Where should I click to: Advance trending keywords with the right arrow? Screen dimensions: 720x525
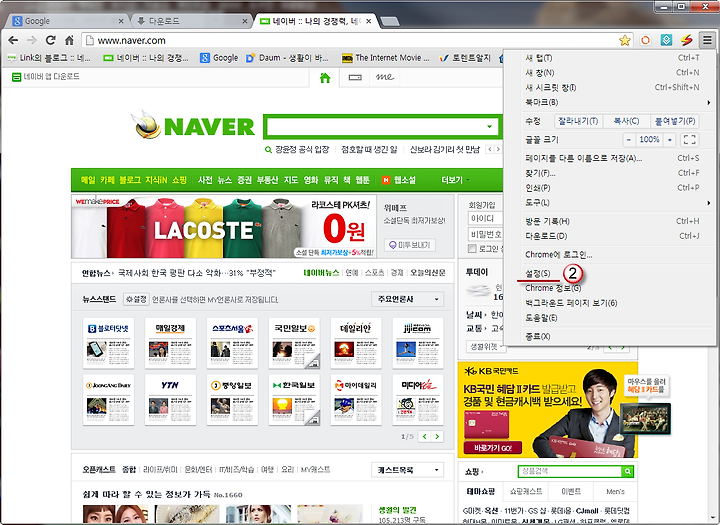tap(498, 150)
